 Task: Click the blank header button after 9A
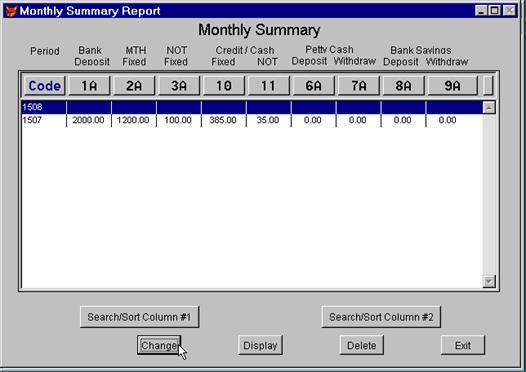coord(488,86)
